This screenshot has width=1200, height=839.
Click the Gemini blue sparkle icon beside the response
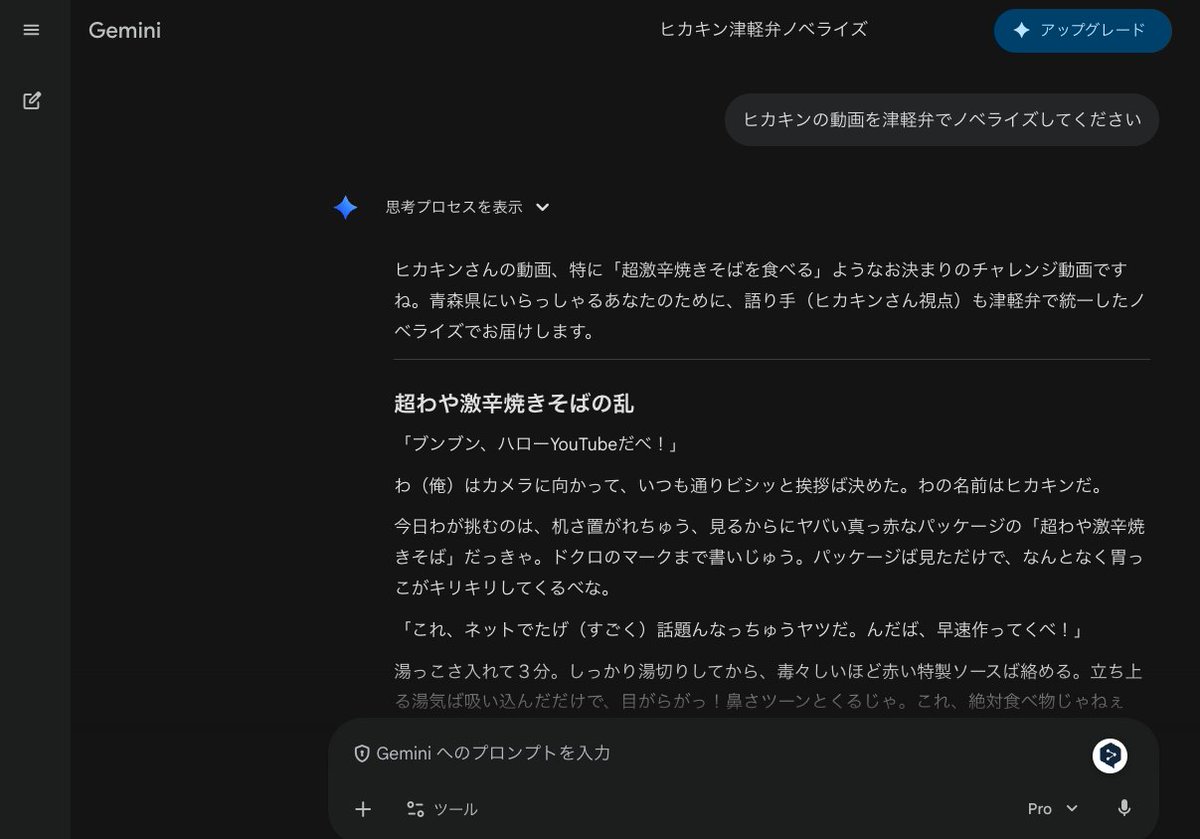pyautogui.click(x=345, y=207)
